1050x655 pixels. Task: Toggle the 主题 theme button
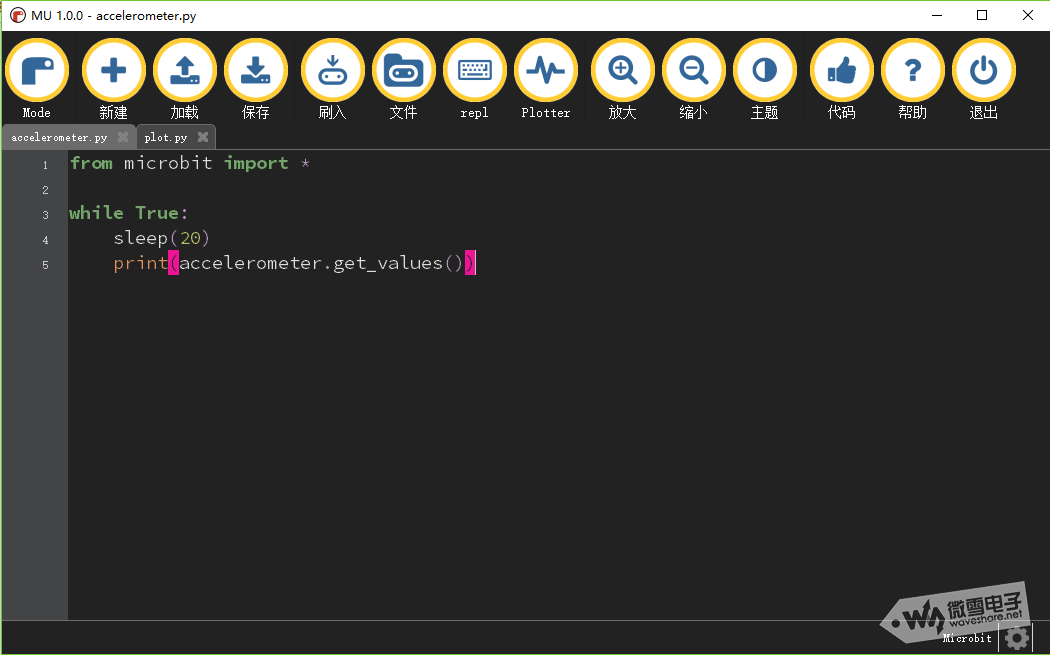tap(764, 71)
